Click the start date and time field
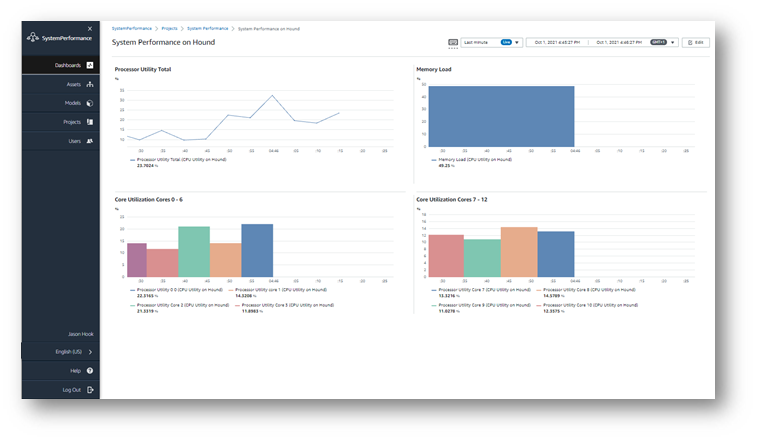This screenshot has width=757, height=441. (x=556, y=43)
